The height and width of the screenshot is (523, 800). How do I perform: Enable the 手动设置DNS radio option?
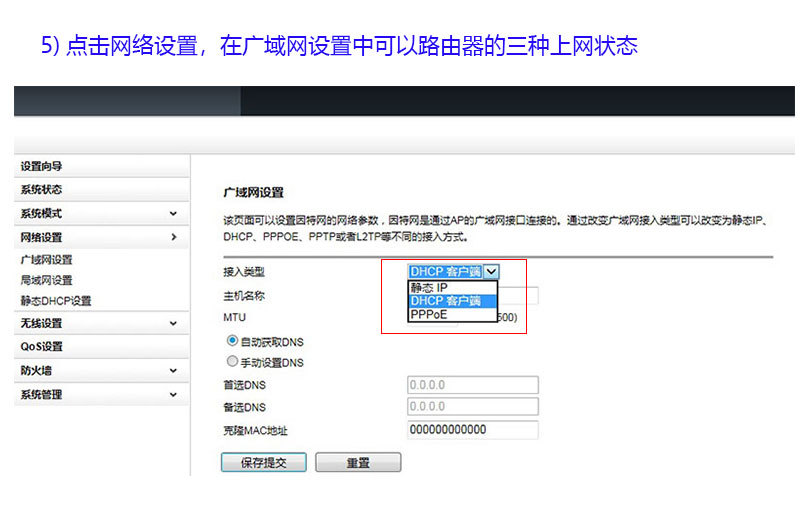233,362
